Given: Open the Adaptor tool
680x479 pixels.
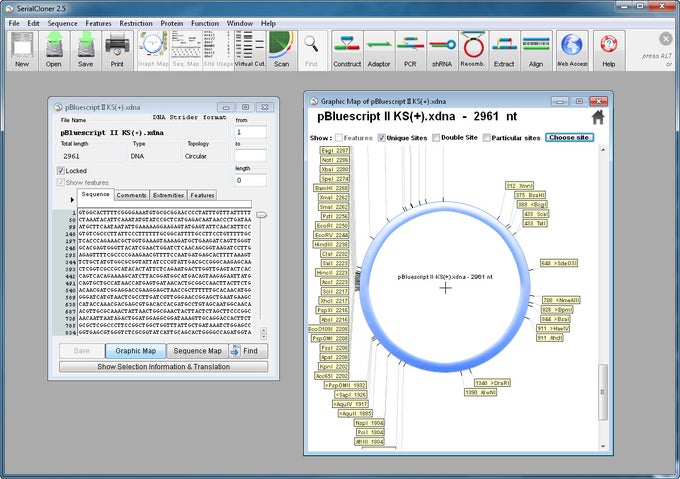Looking at the screenshot, I should (379, 50).
